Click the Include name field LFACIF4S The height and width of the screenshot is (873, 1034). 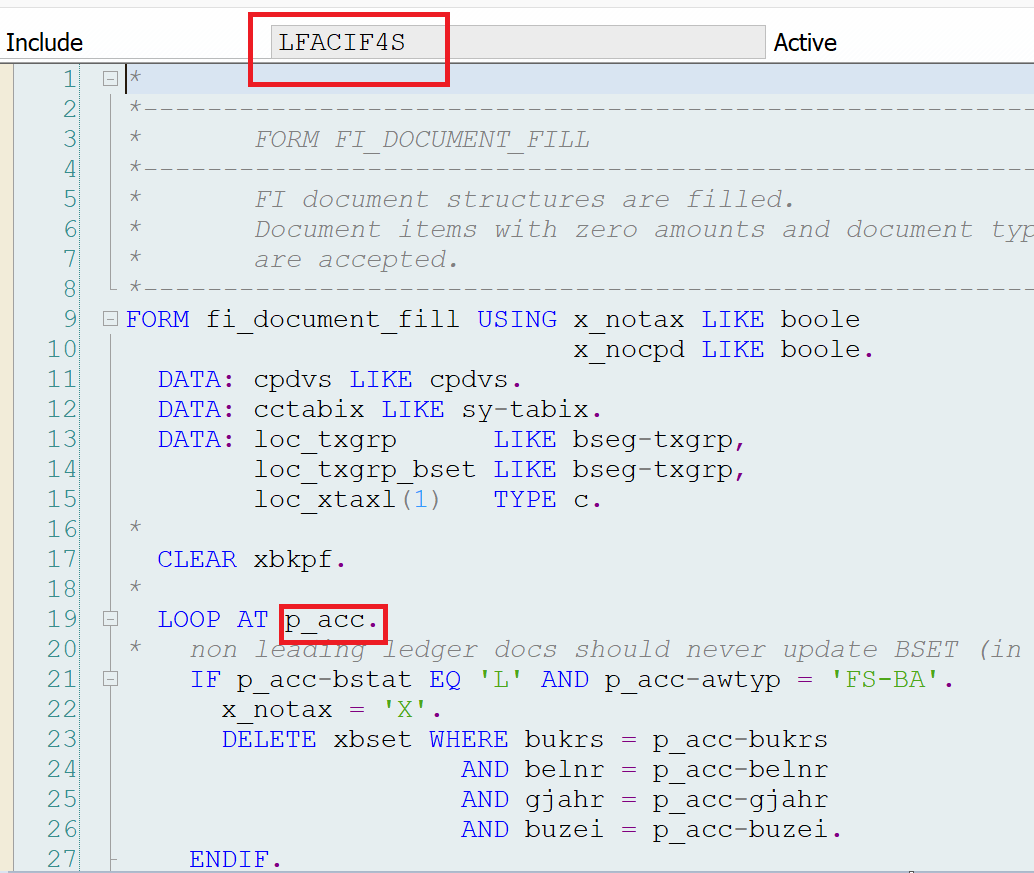pos(516,43)
